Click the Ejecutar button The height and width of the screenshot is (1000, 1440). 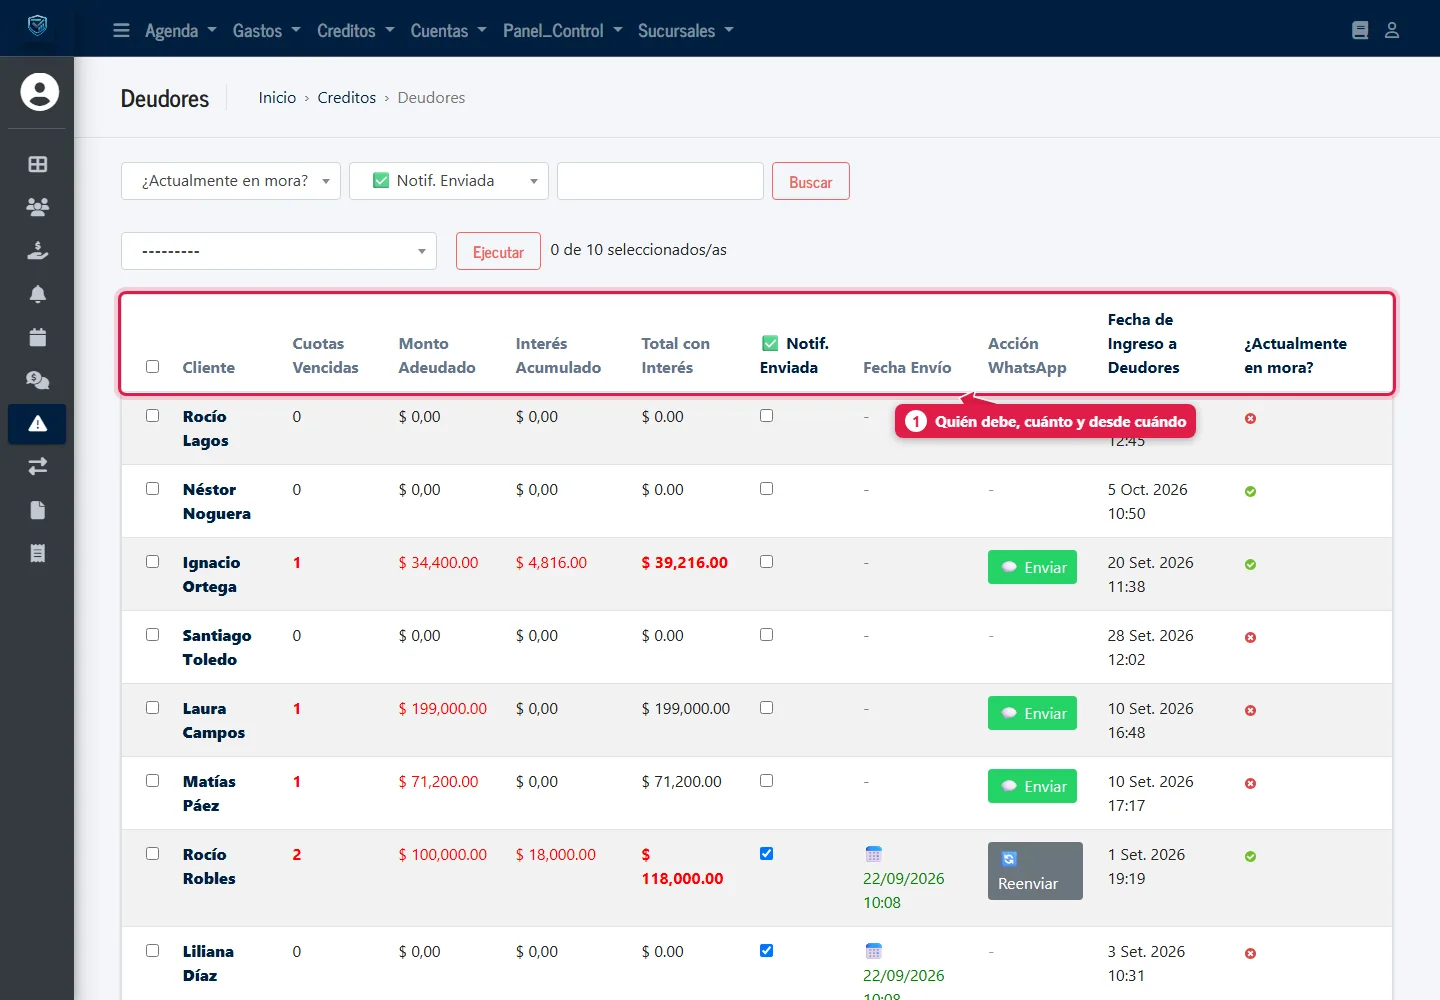(x=498, y=252)
